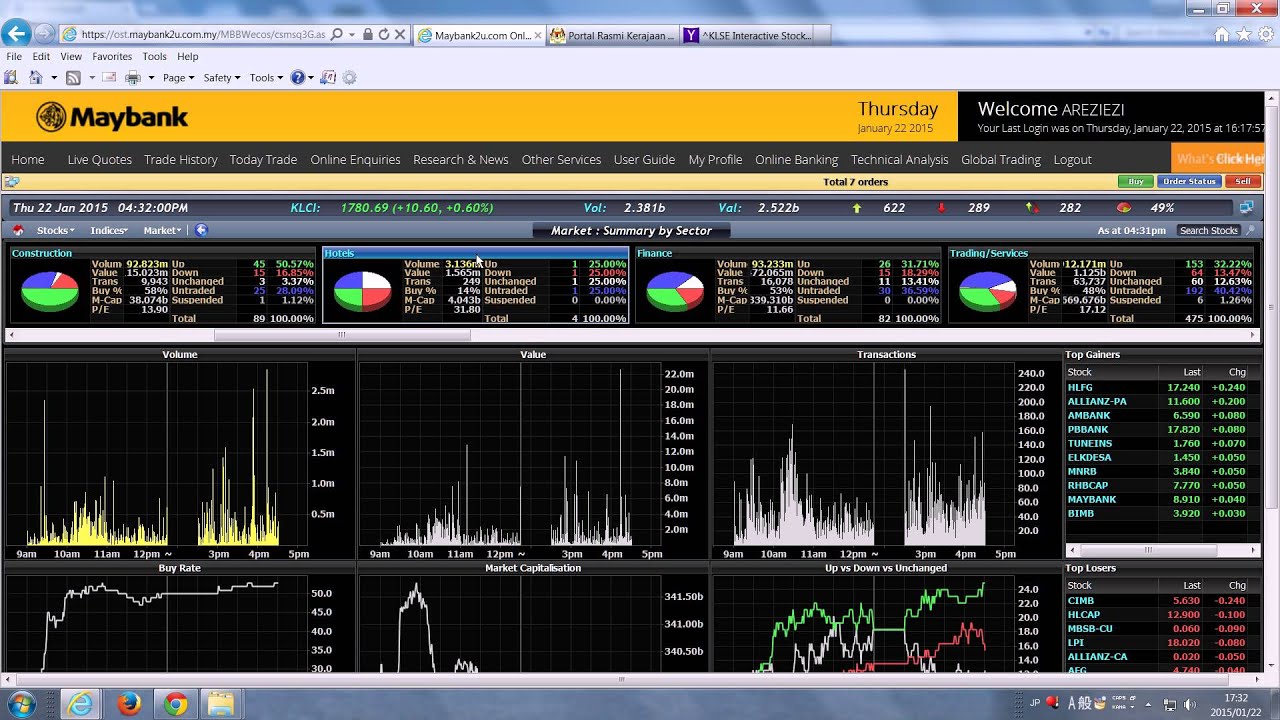Viewport: 1280px width, 720px height.
Task: Click the grey gear icon in command bar
Action: click(x=349, y=77)
